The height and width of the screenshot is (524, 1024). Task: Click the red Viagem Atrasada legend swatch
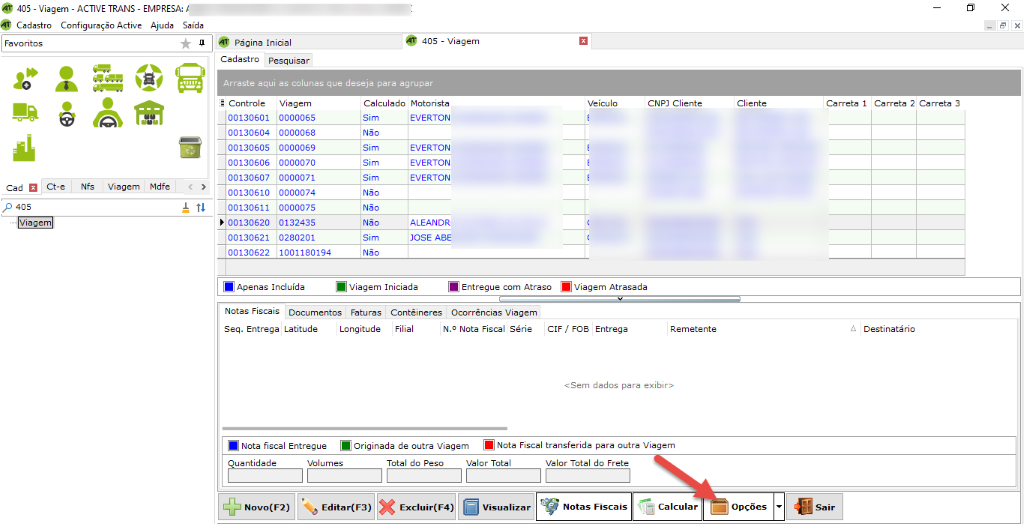pyautogui.click(x=567, y=286)
